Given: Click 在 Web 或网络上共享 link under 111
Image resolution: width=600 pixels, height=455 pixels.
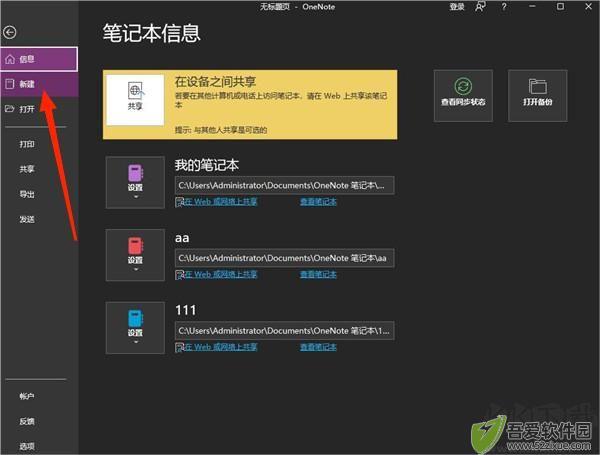Looking at the screenshot, I should point(221,347).
